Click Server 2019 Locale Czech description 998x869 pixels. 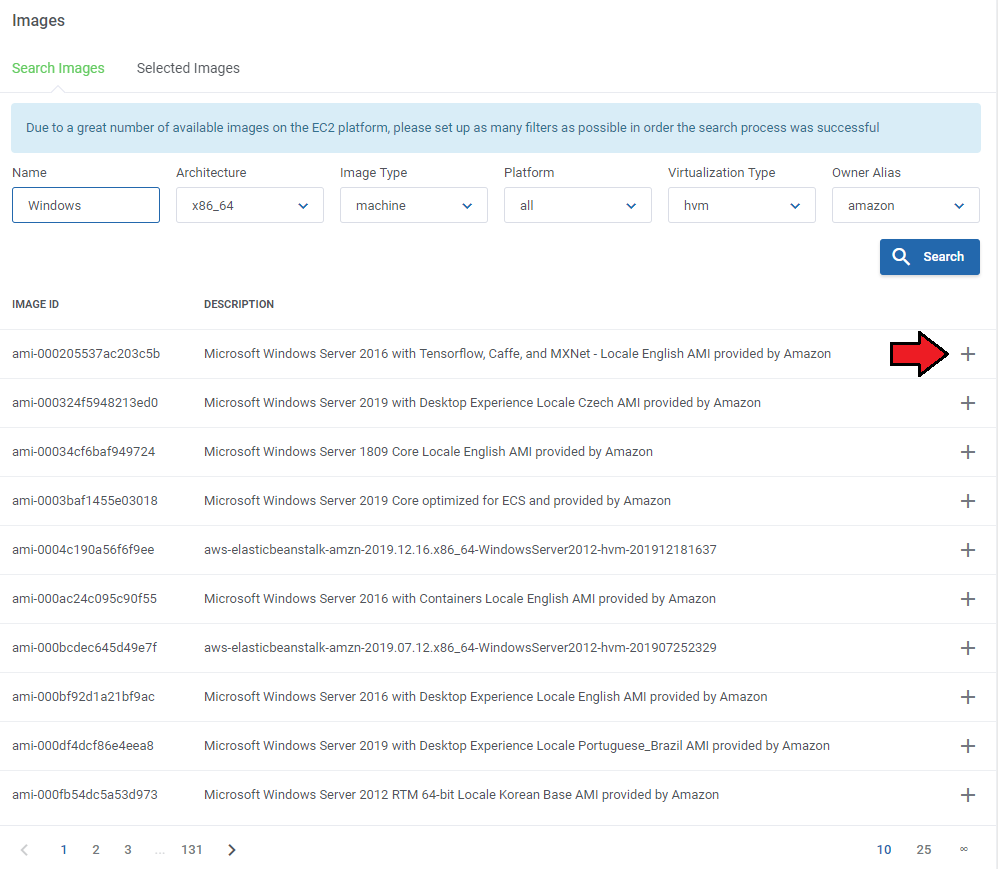click(x=482, y=403)
